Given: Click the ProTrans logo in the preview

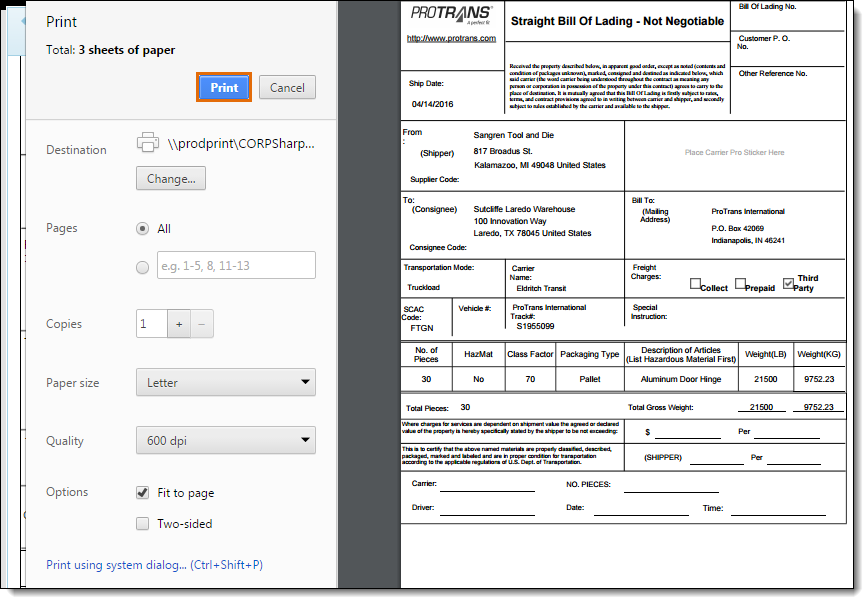Looking at the screenshot, I should (x=451, y=14).
